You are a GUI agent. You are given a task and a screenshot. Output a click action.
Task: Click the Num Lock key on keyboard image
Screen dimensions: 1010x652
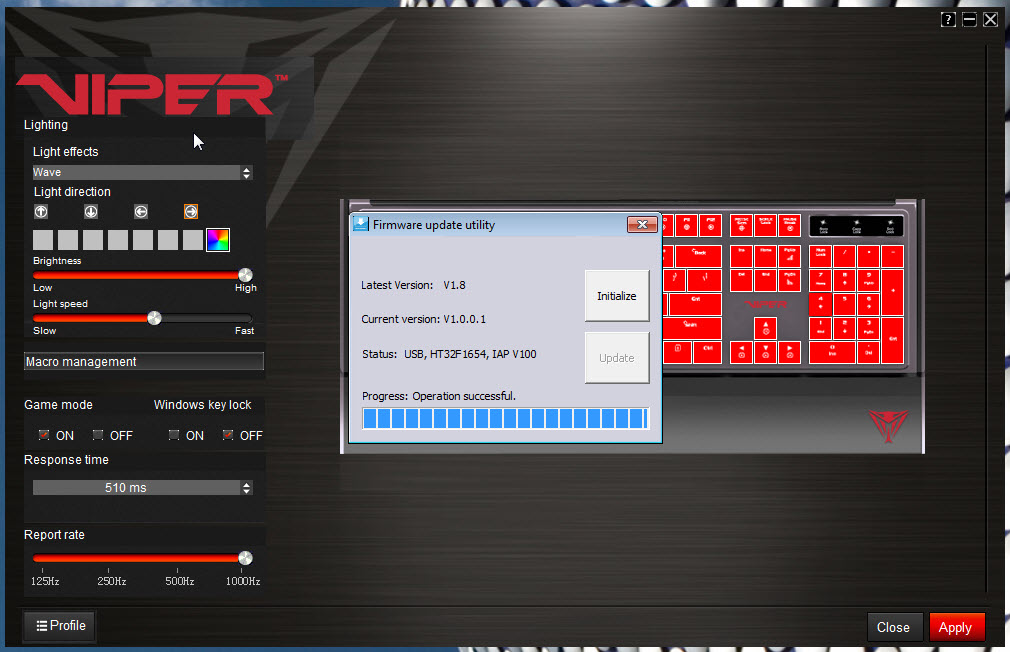(x=821, y=256)
